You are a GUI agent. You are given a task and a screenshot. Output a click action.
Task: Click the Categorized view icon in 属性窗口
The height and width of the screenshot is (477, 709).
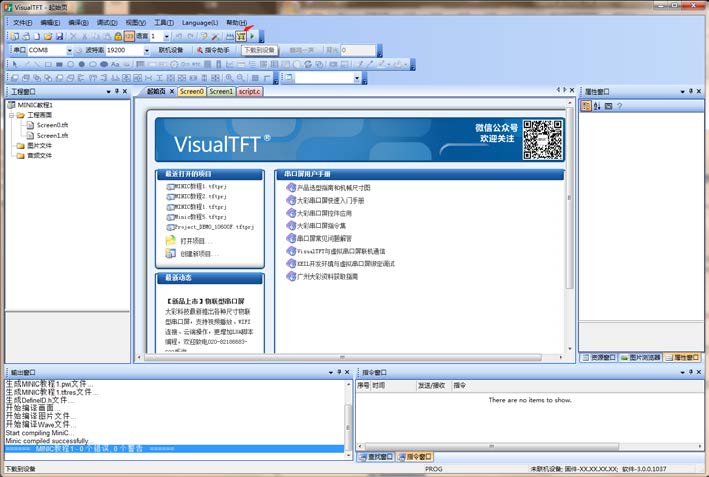[x=586, y=106]
